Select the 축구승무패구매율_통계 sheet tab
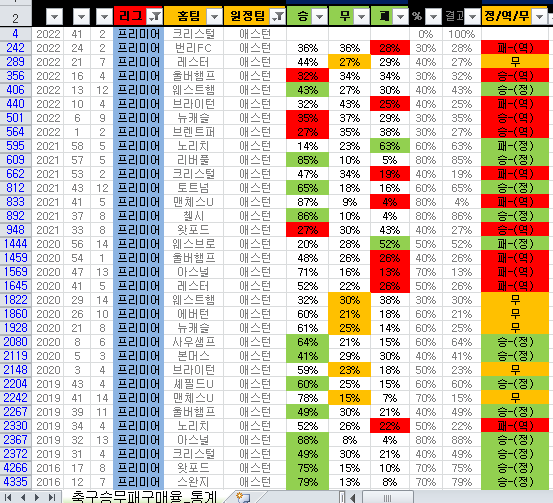This screenshot has height=503, width=553. (x=144, y=497)
